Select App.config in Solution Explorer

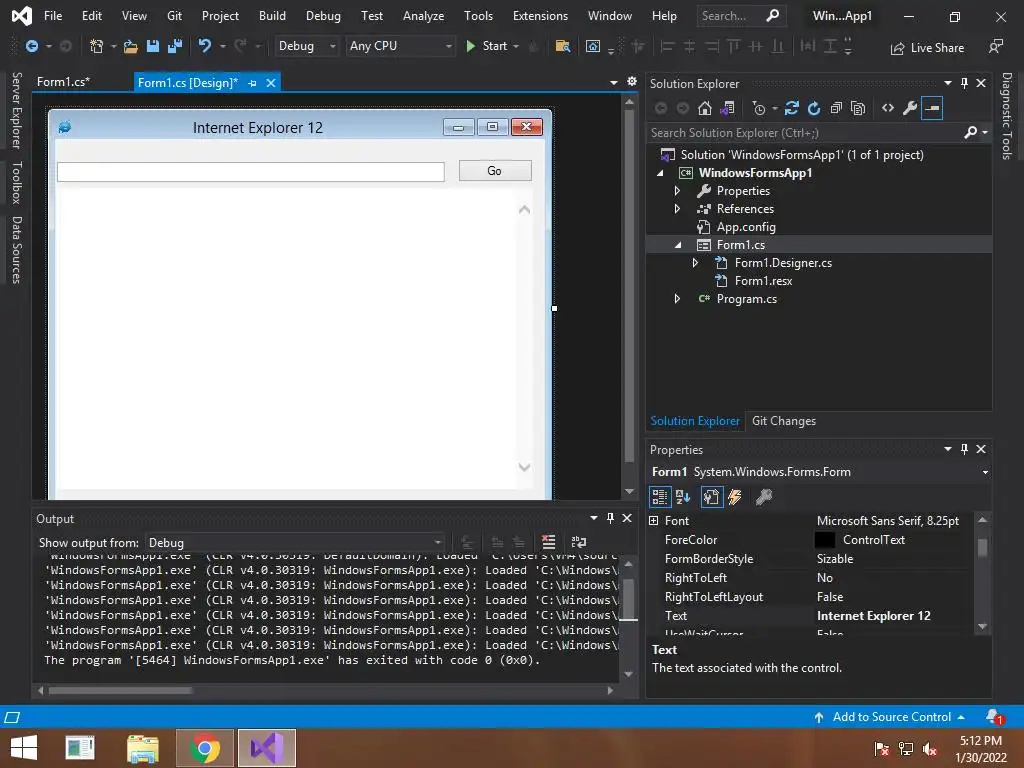[x=746, y=227]
